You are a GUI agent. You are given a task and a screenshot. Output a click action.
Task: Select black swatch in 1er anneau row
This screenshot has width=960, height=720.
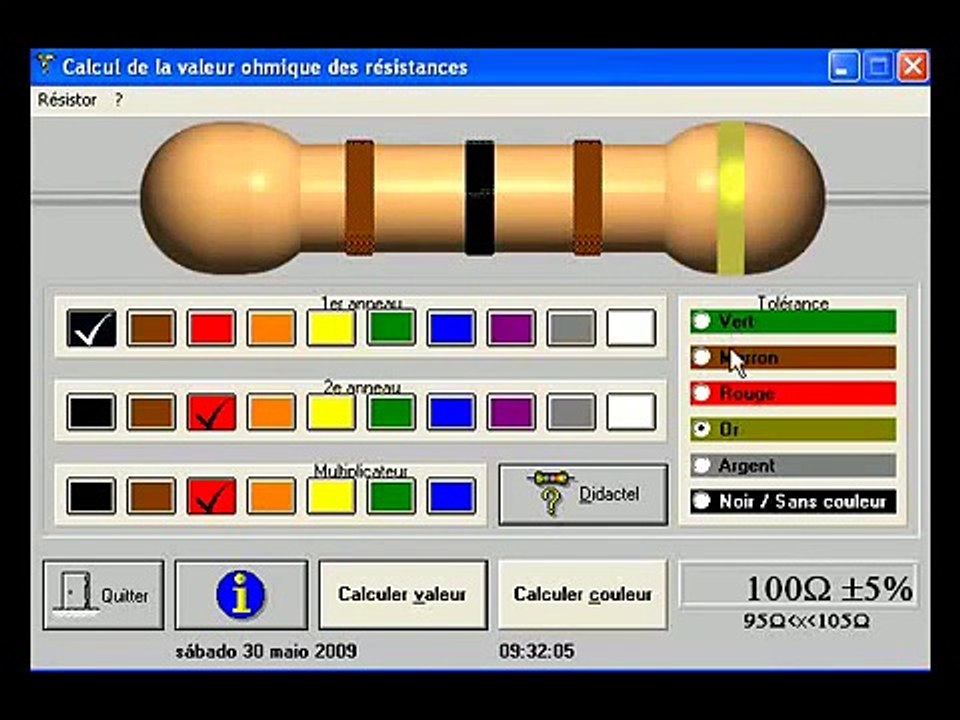pos(91,328)
